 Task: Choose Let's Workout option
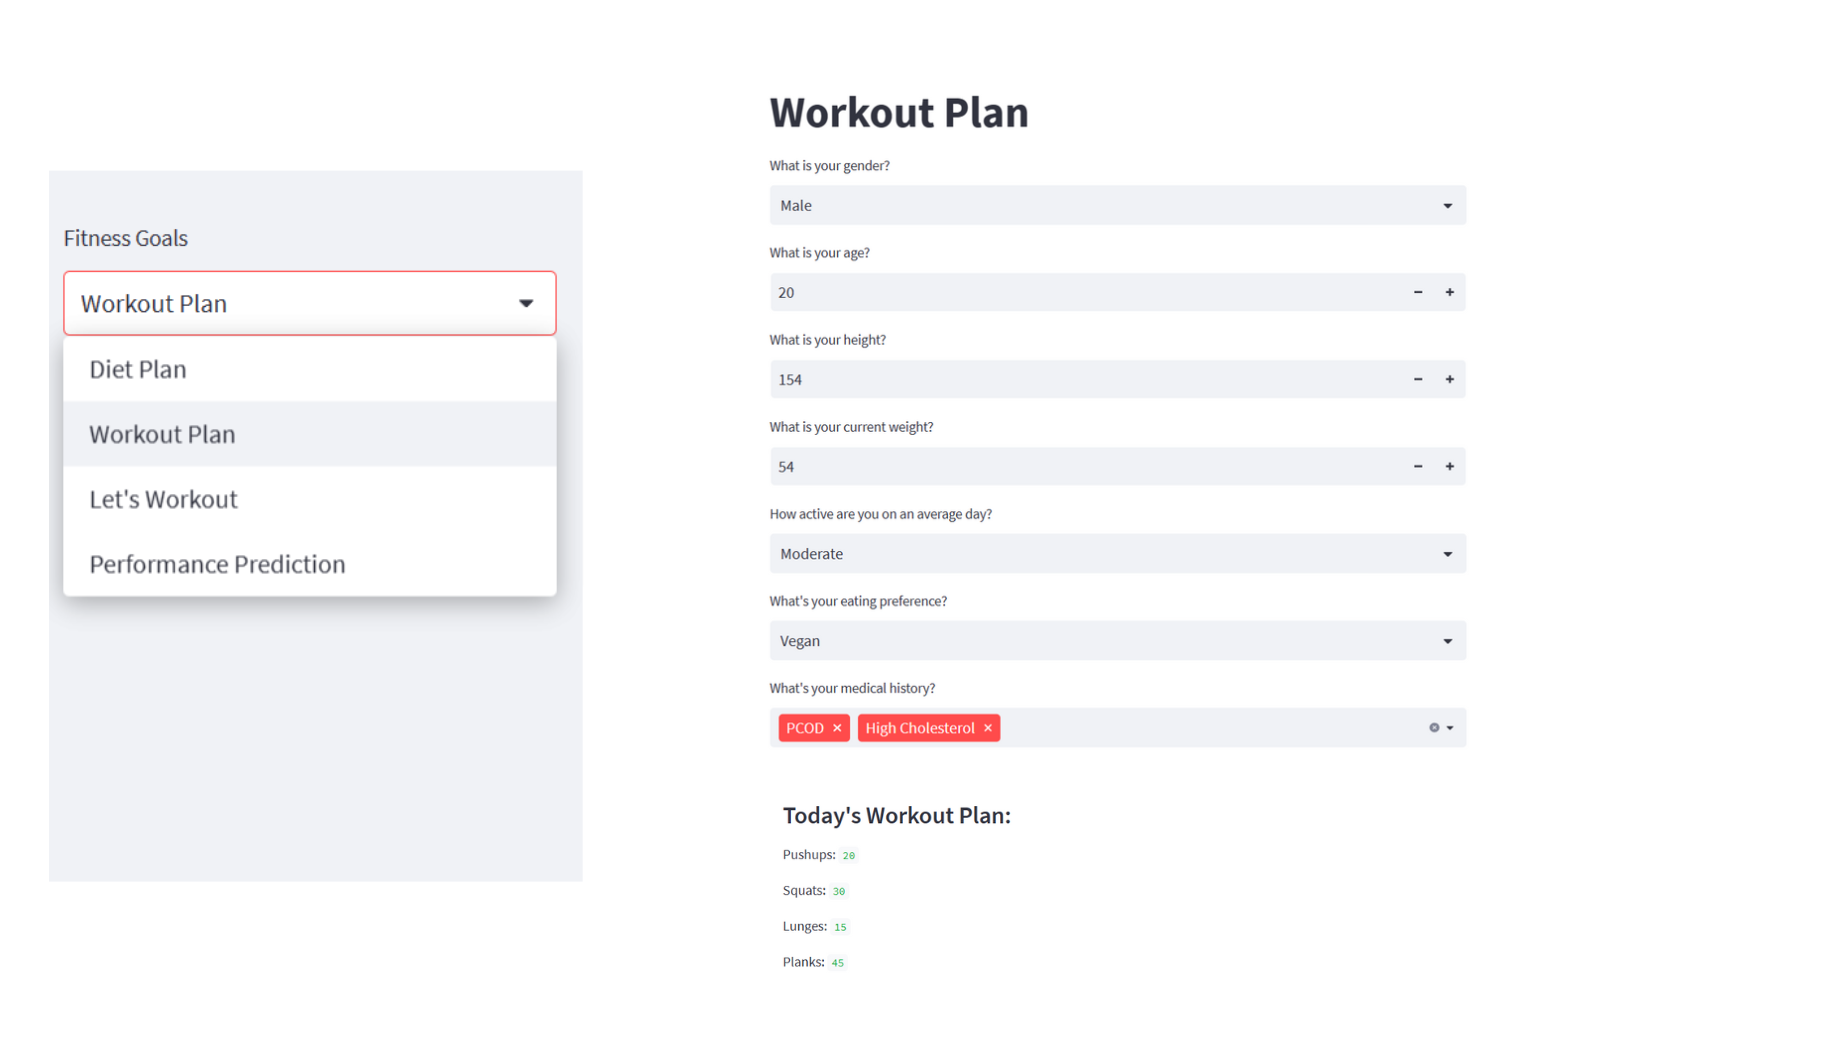163,499
